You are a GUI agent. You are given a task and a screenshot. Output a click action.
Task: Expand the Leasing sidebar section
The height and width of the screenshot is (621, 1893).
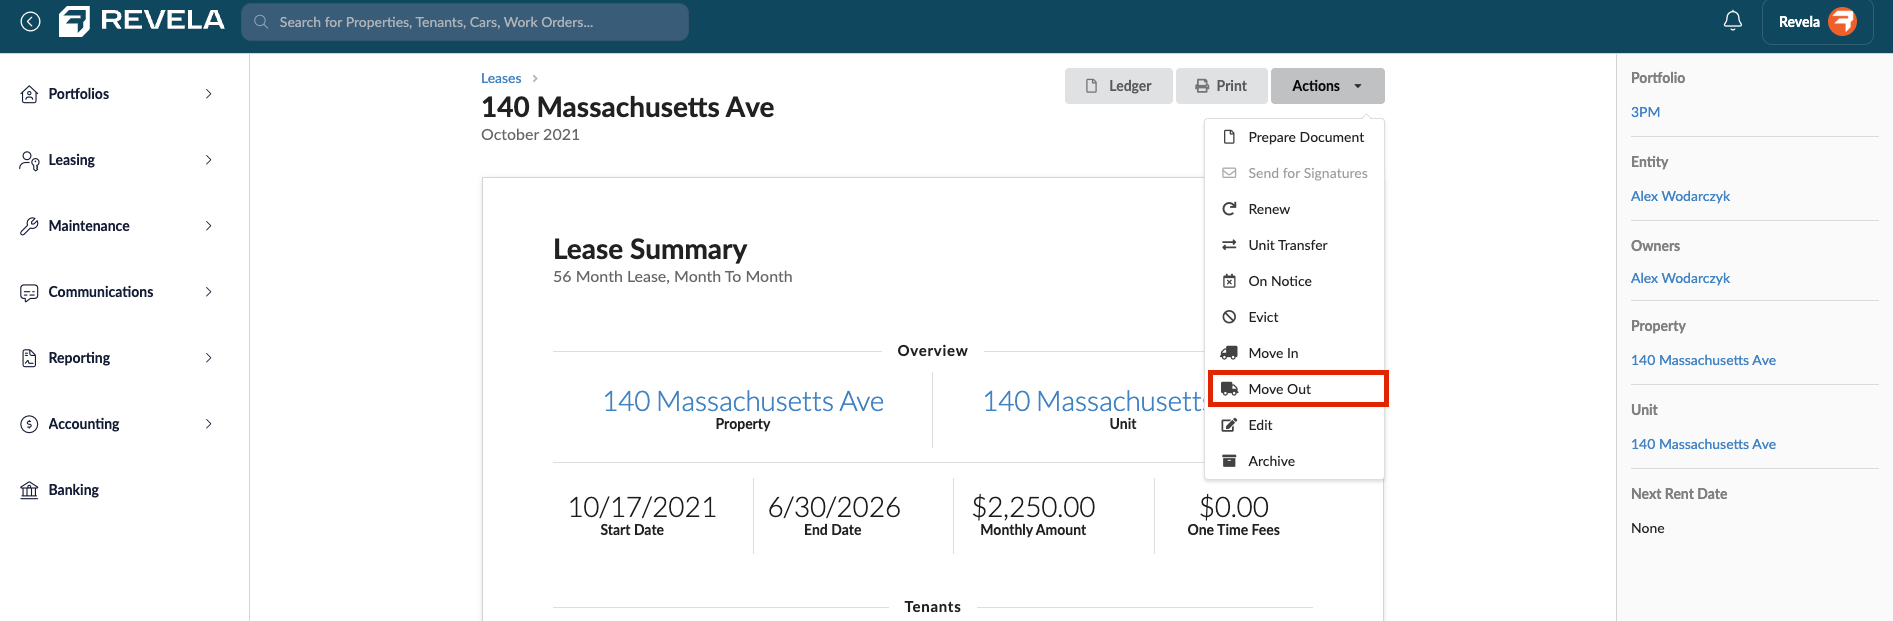click(117, 160)
